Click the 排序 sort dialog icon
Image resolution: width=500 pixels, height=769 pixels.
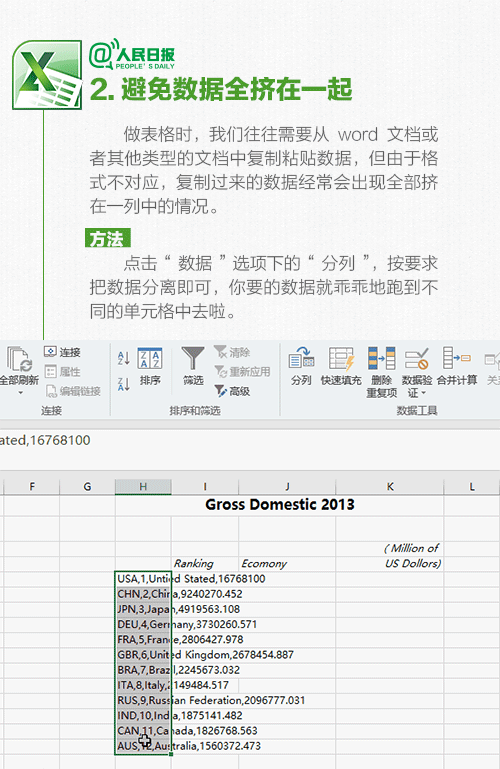pyautogui.click(x=150, y=359)
